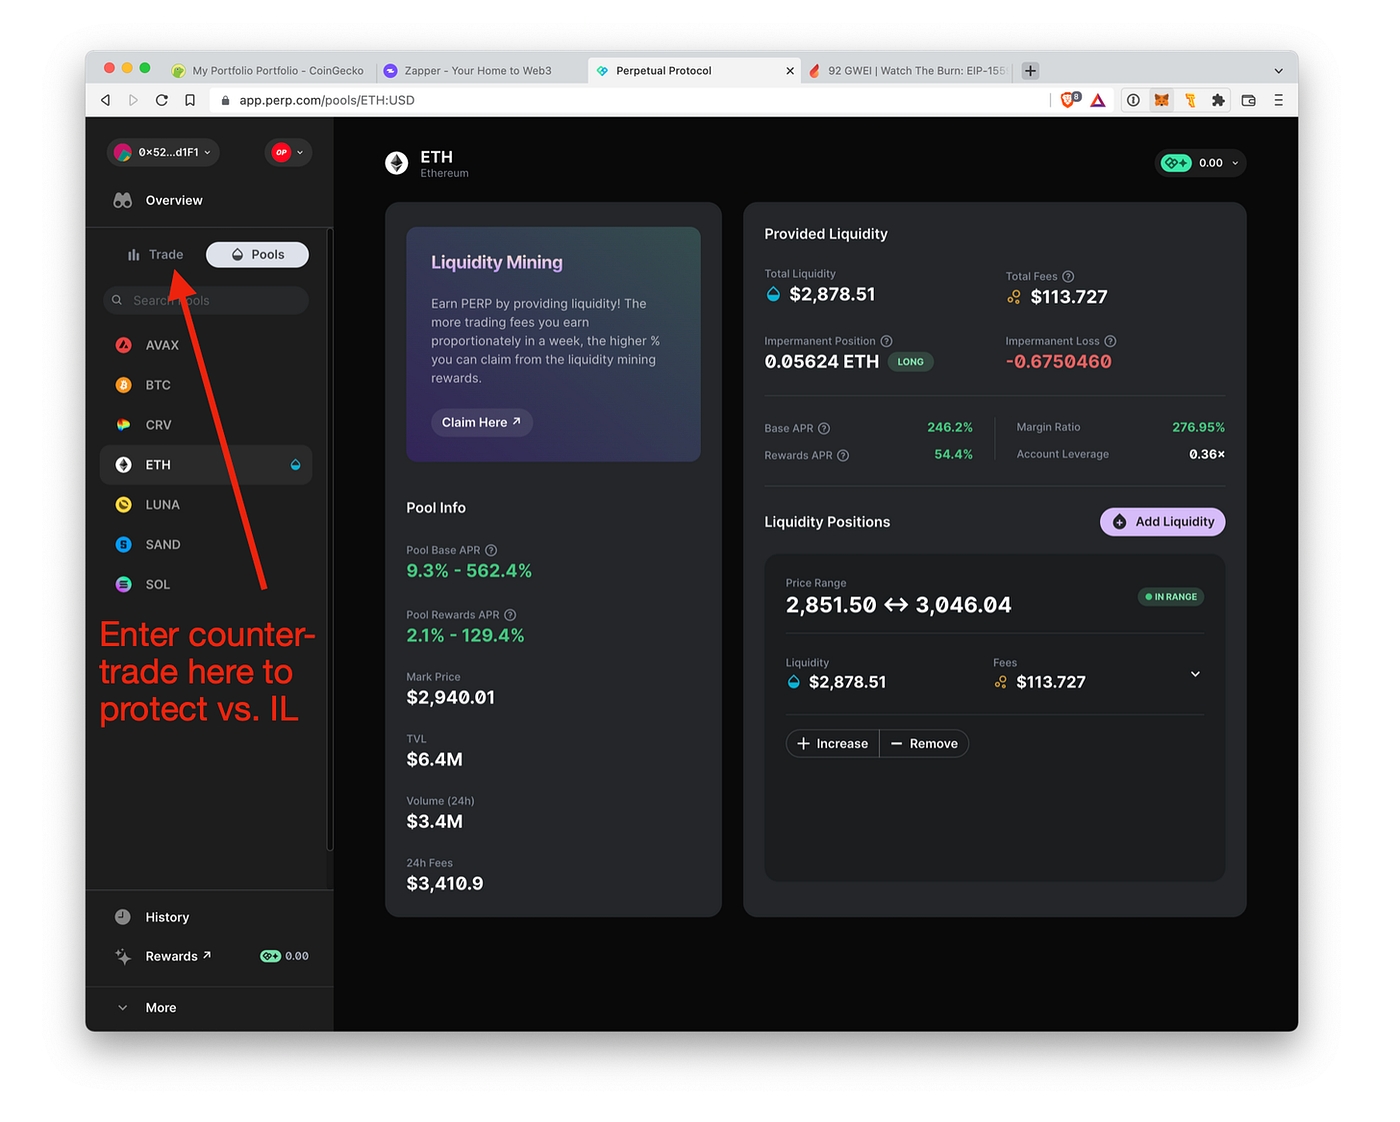Show Pool Rewards APR help tooltip
This screenshot has height=1122, width=1400.
tap(510, 615)
